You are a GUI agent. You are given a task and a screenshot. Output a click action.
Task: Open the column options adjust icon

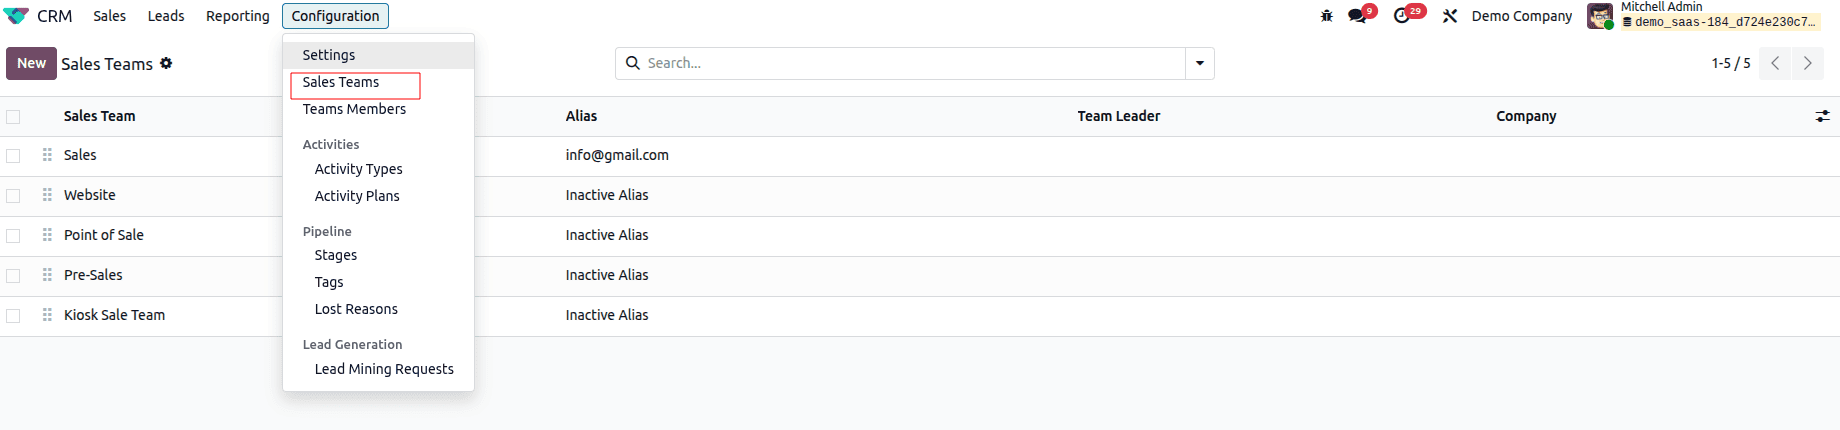point(1822,116)
